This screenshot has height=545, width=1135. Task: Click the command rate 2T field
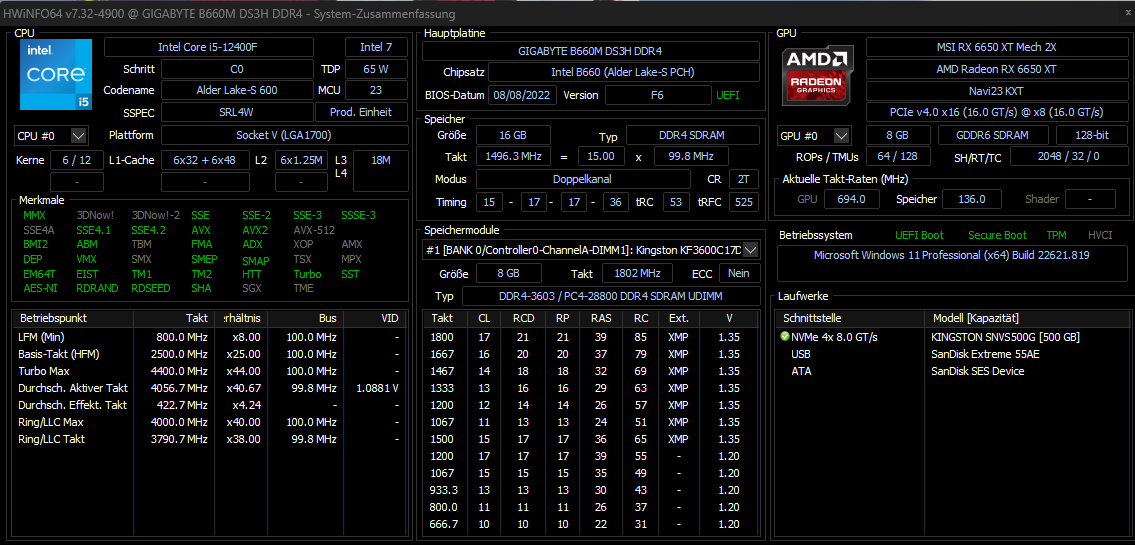coord(743,179)
